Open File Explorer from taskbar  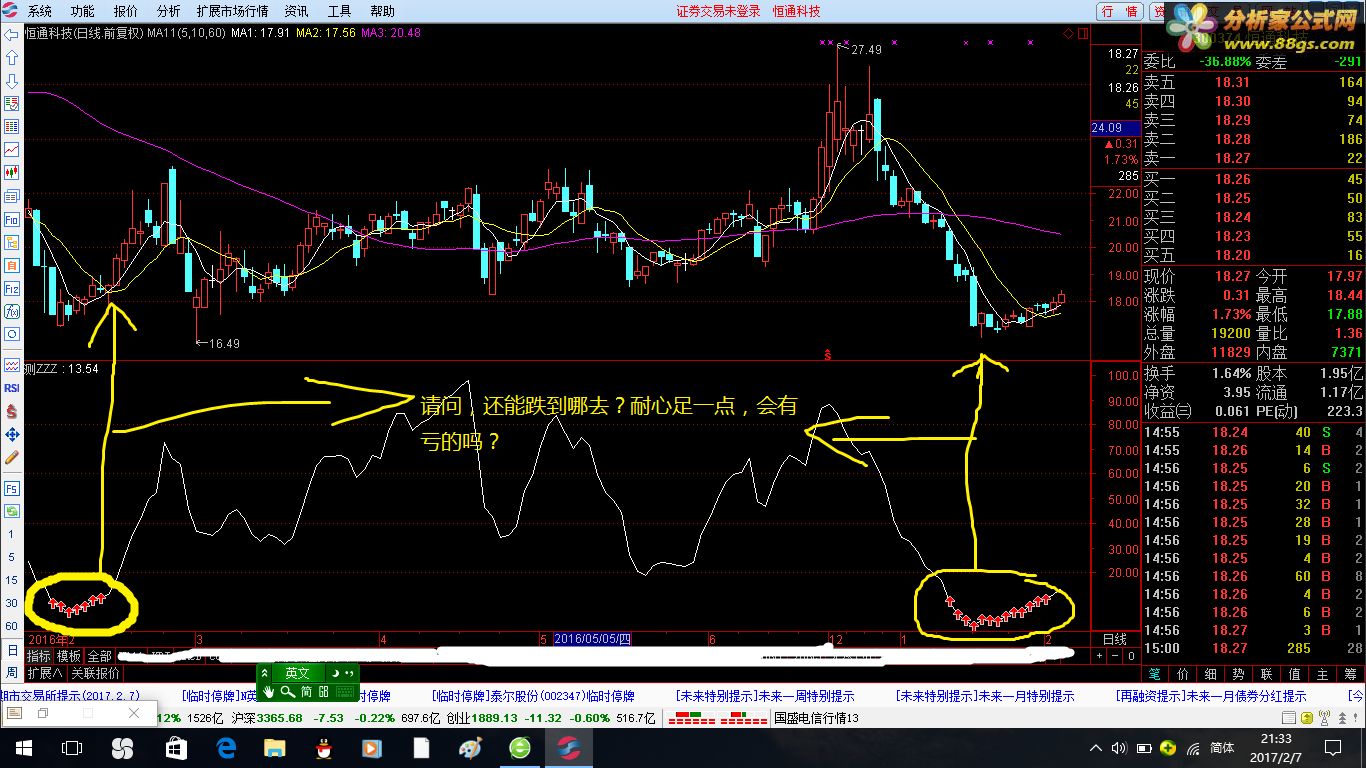click(274, 748)
